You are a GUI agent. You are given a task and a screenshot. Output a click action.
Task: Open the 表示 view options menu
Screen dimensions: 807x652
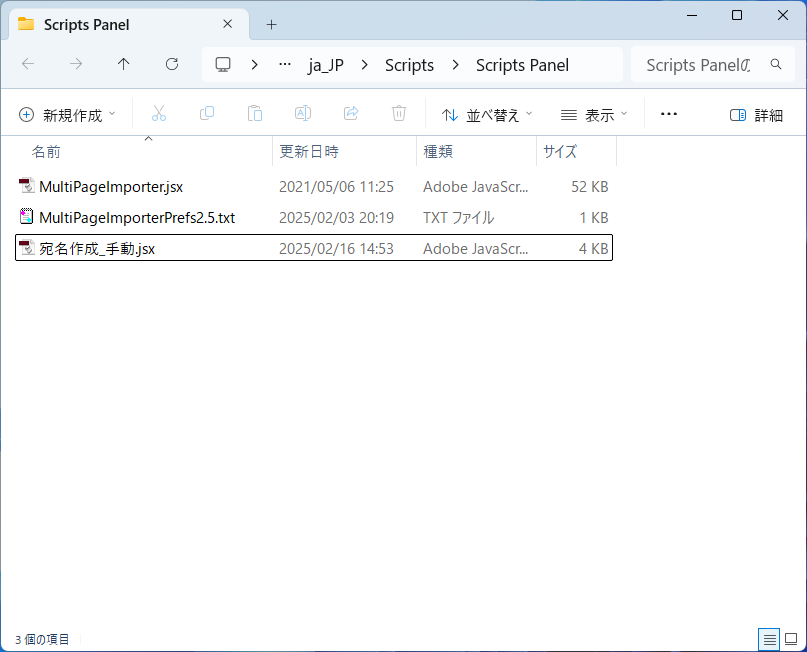pos(594,115)
